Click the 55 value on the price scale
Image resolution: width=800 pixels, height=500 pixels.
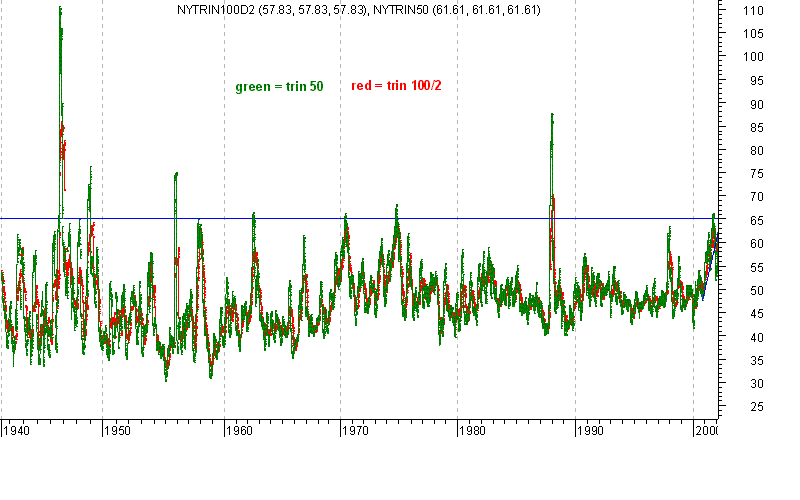click(x=757, y=268)
